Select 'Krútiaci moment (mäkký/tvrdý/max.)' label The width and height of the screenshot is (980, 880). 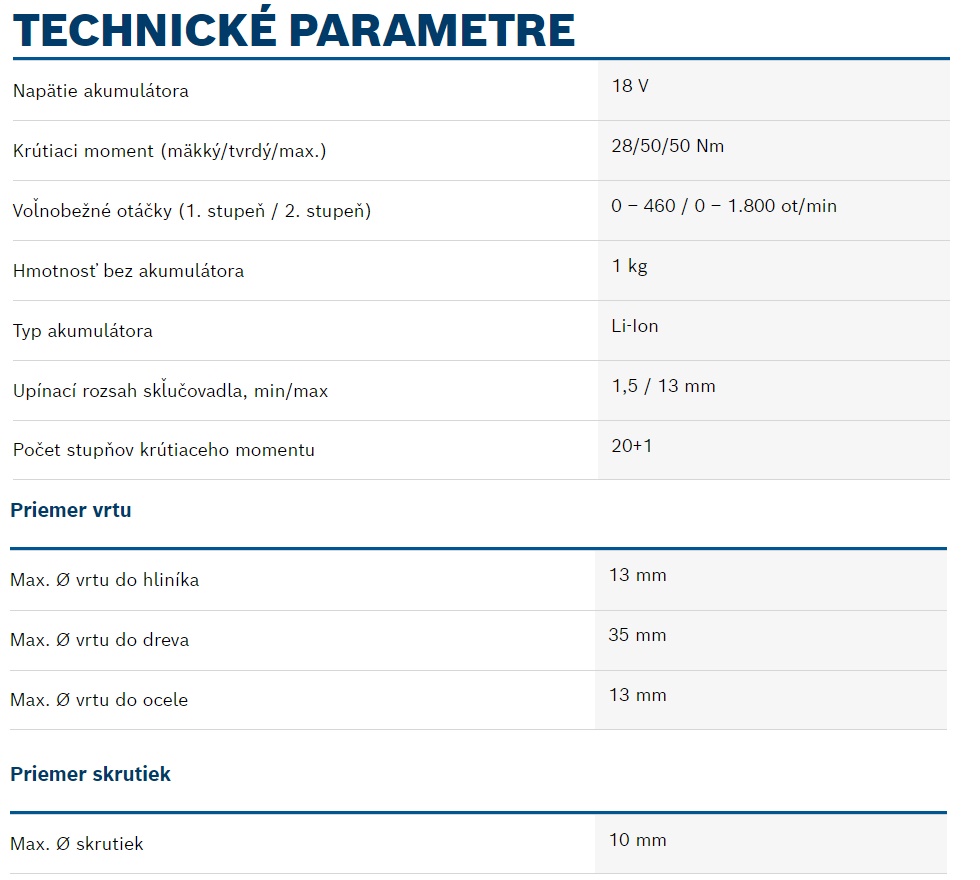click(169, 151)
